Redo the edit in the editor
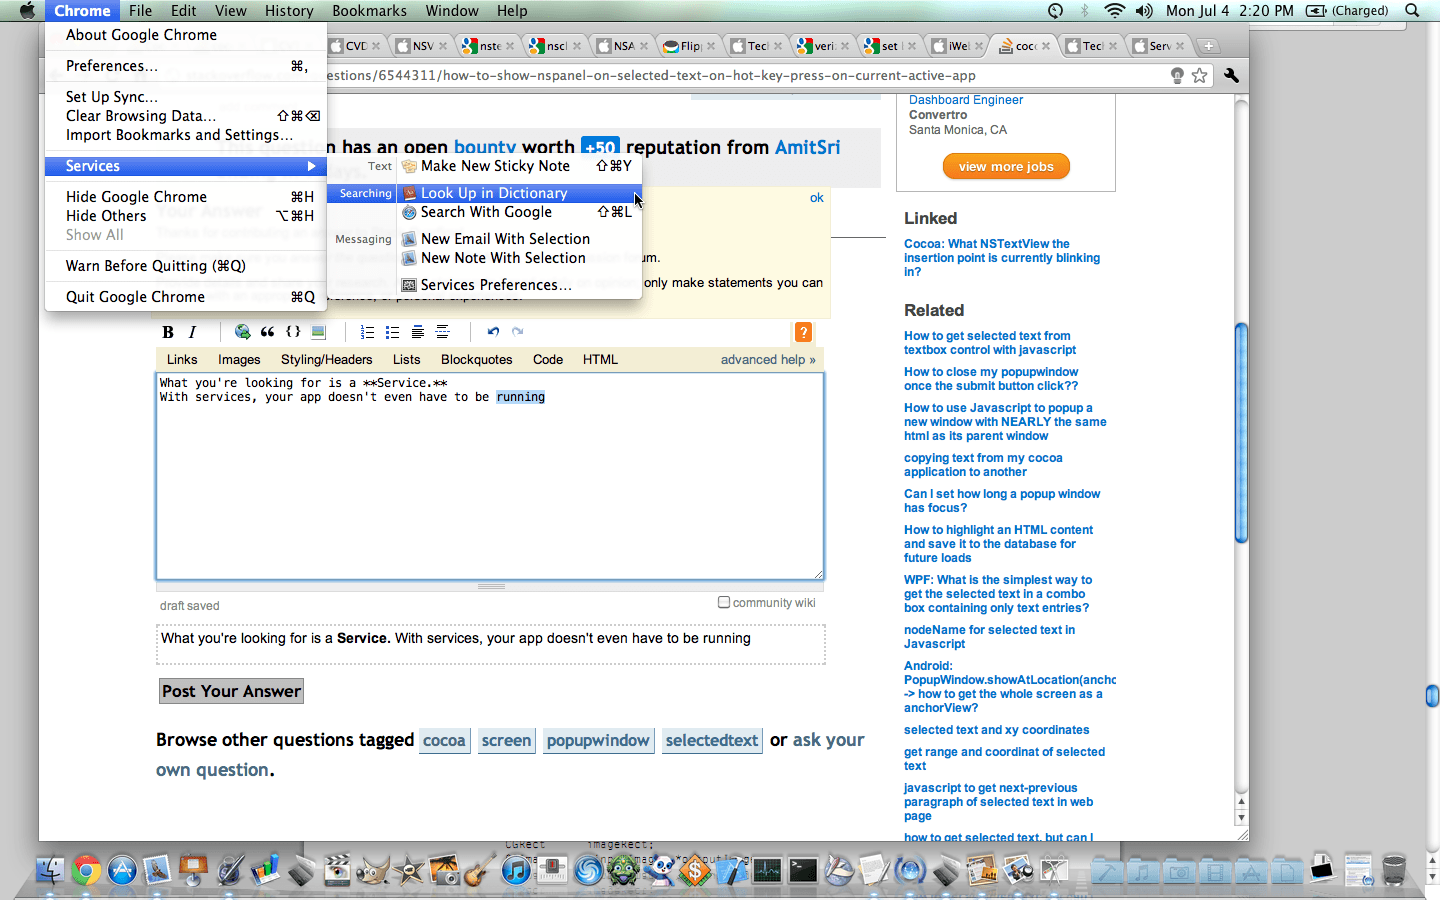The image size is (1440, 900). (517, 332)
